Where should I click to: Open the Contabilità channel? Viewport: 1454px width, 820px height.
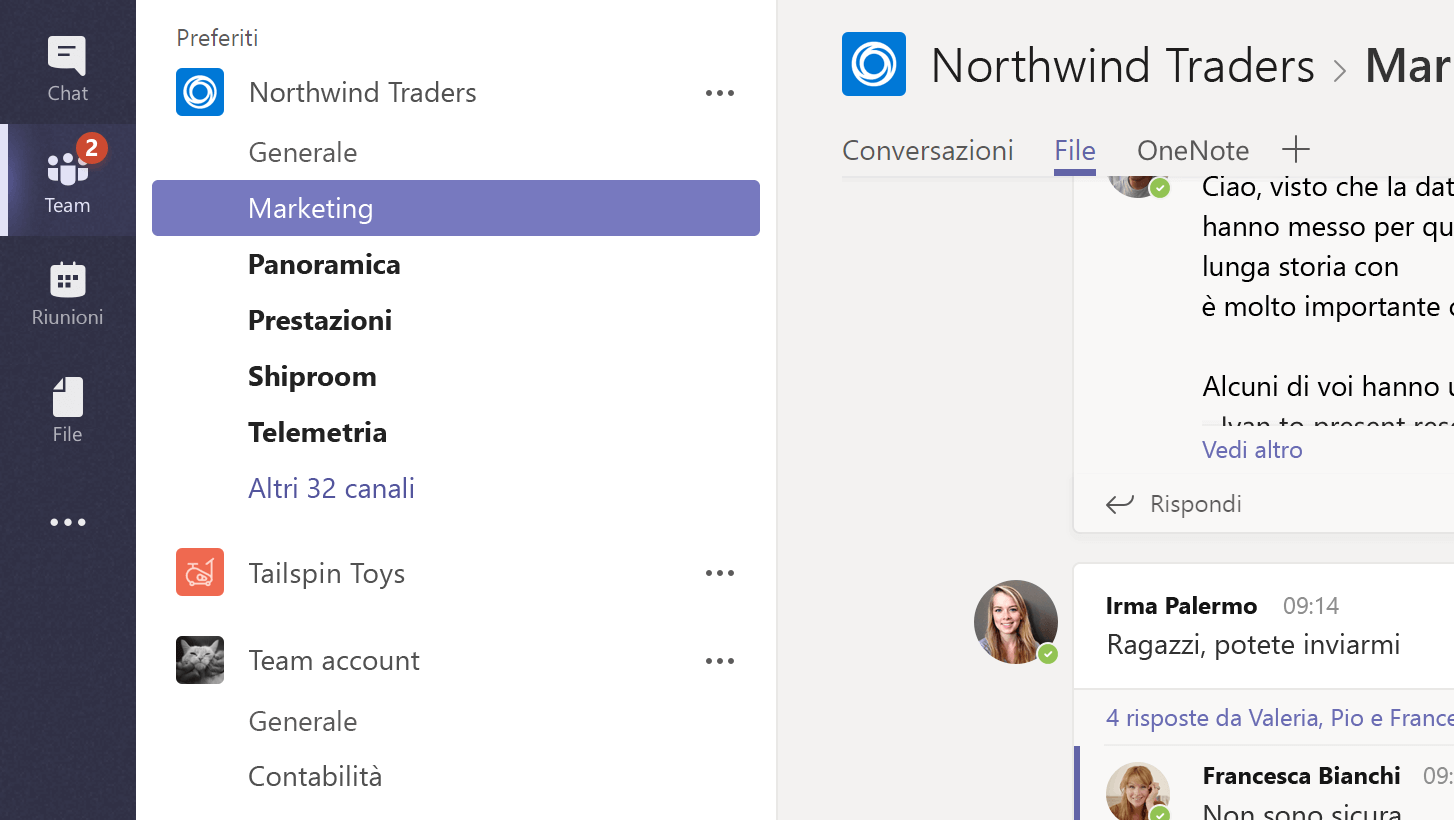coord(315,776)
